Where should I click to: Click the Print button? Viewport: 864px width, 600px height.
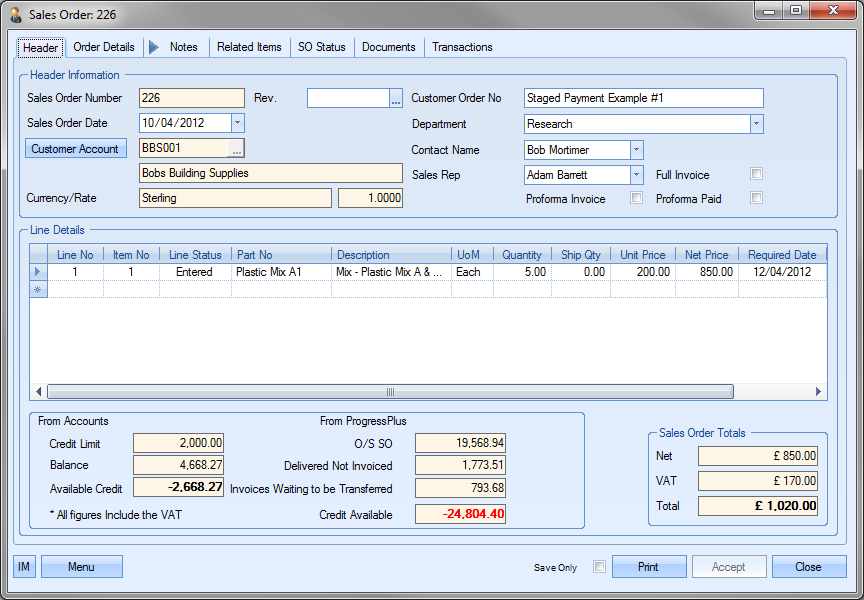(648, 567)
